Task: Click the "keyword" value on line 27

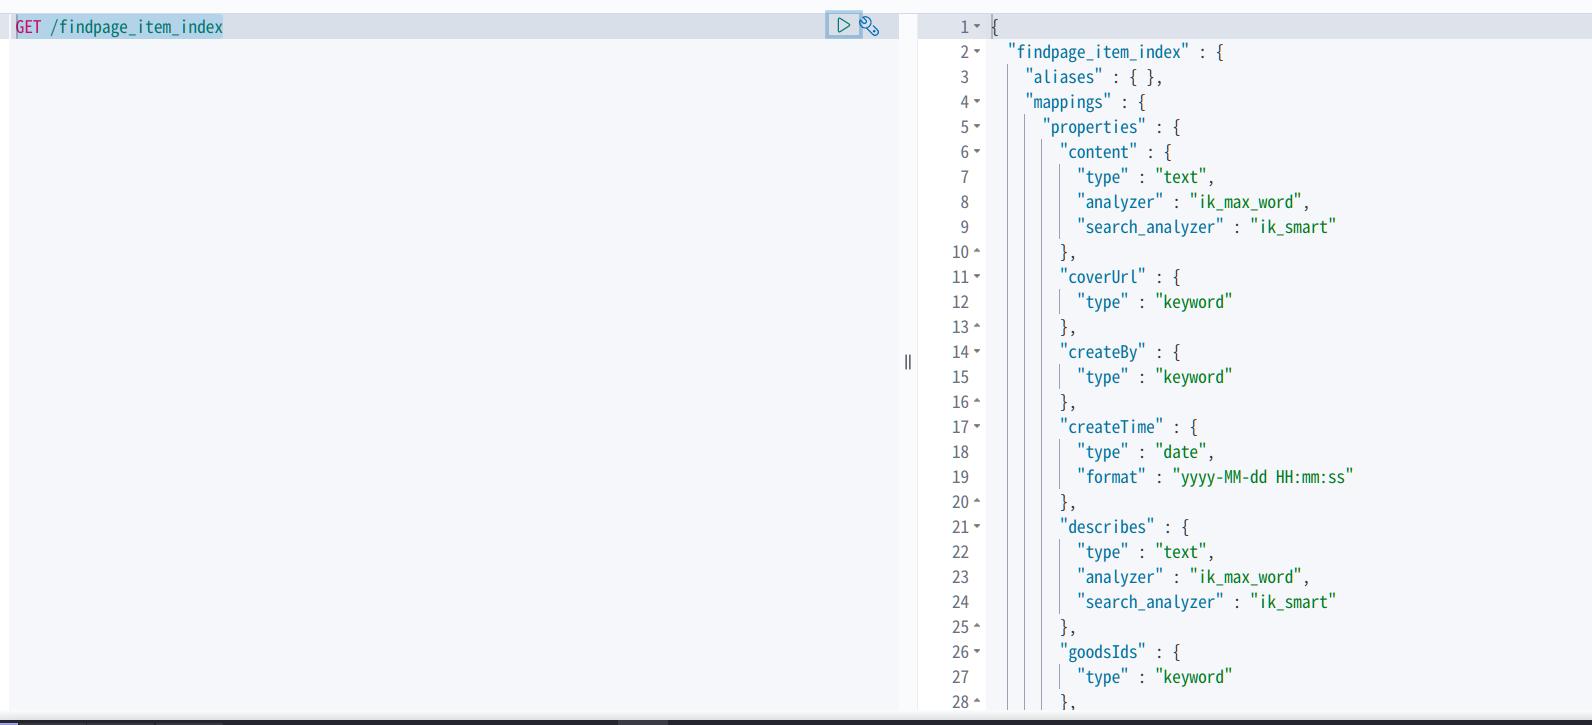Action: [1194, 677]
